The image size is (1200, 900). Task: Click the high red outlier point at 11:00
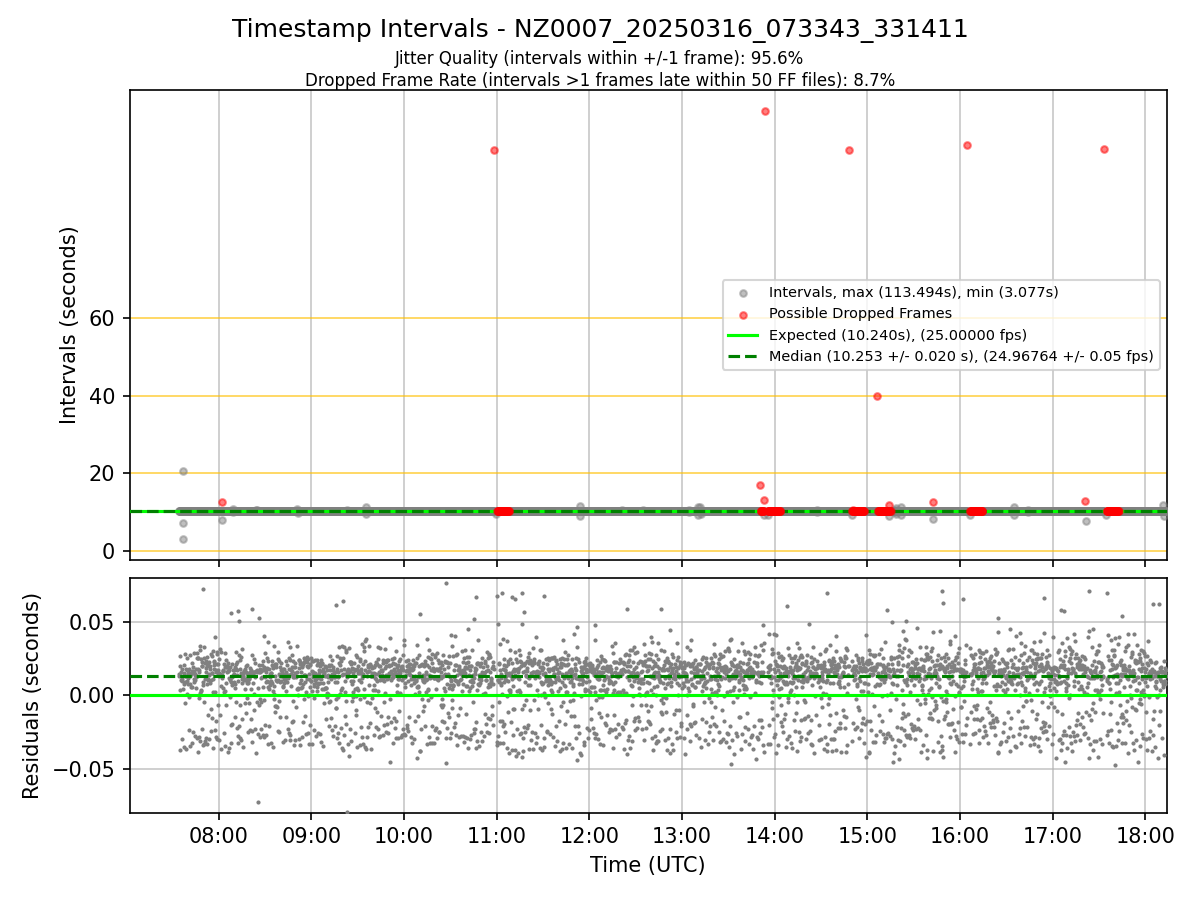click(494, 150)
